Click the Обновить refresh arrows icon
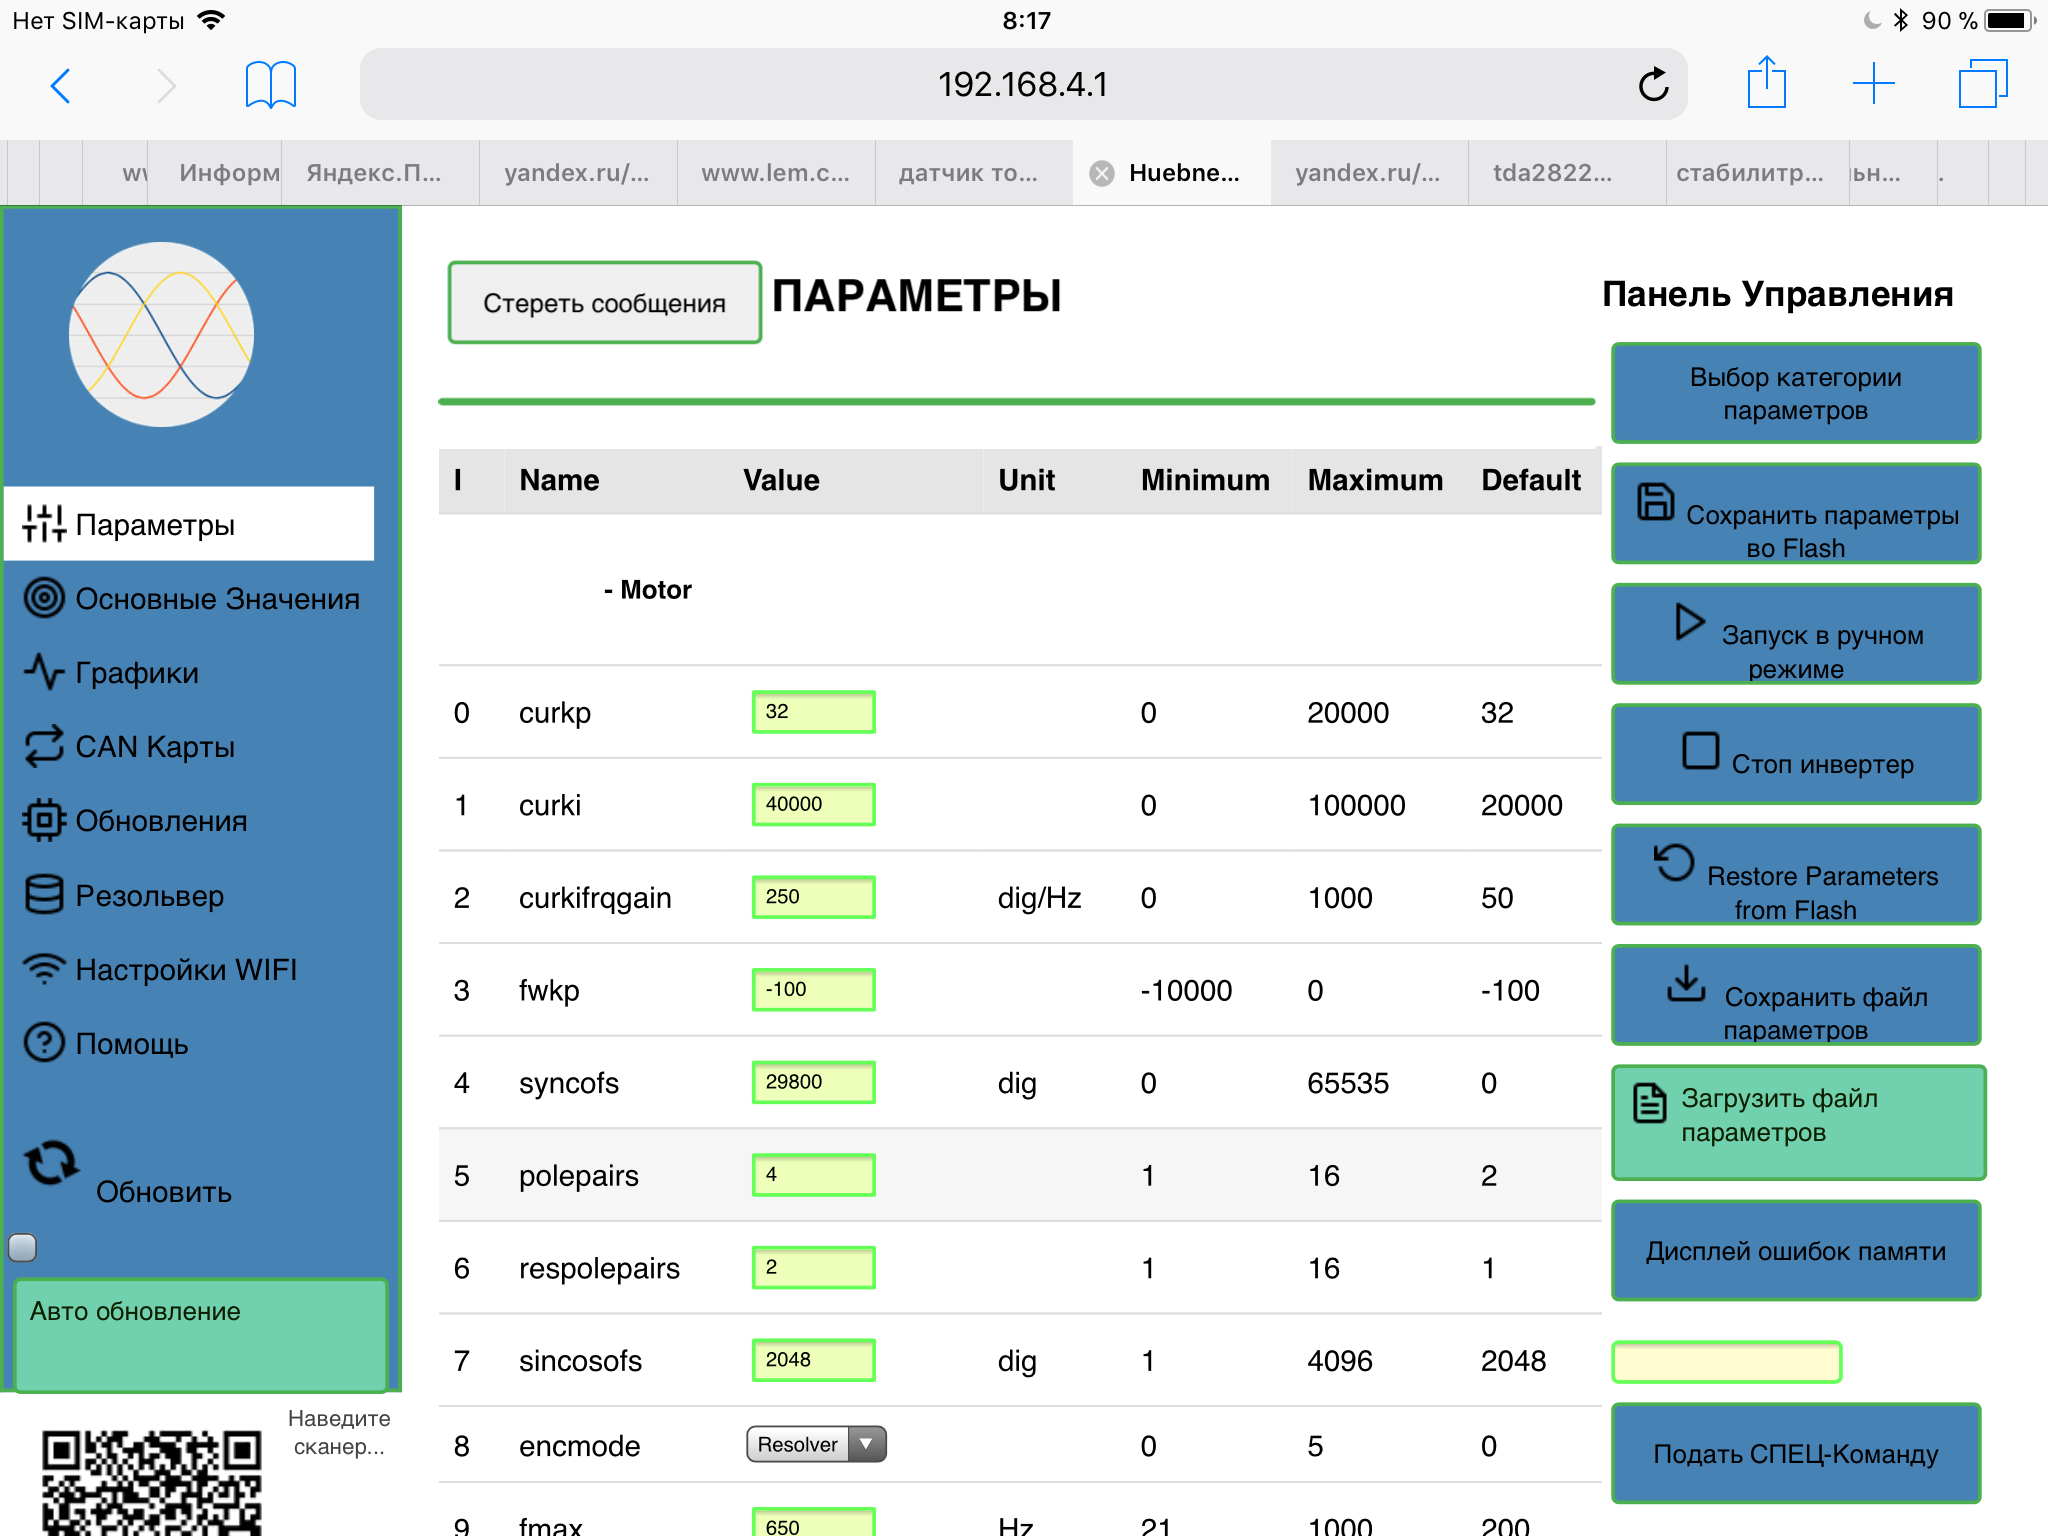The image size is (2048, 1536). pyautogui.click(x=51, y=1164)
